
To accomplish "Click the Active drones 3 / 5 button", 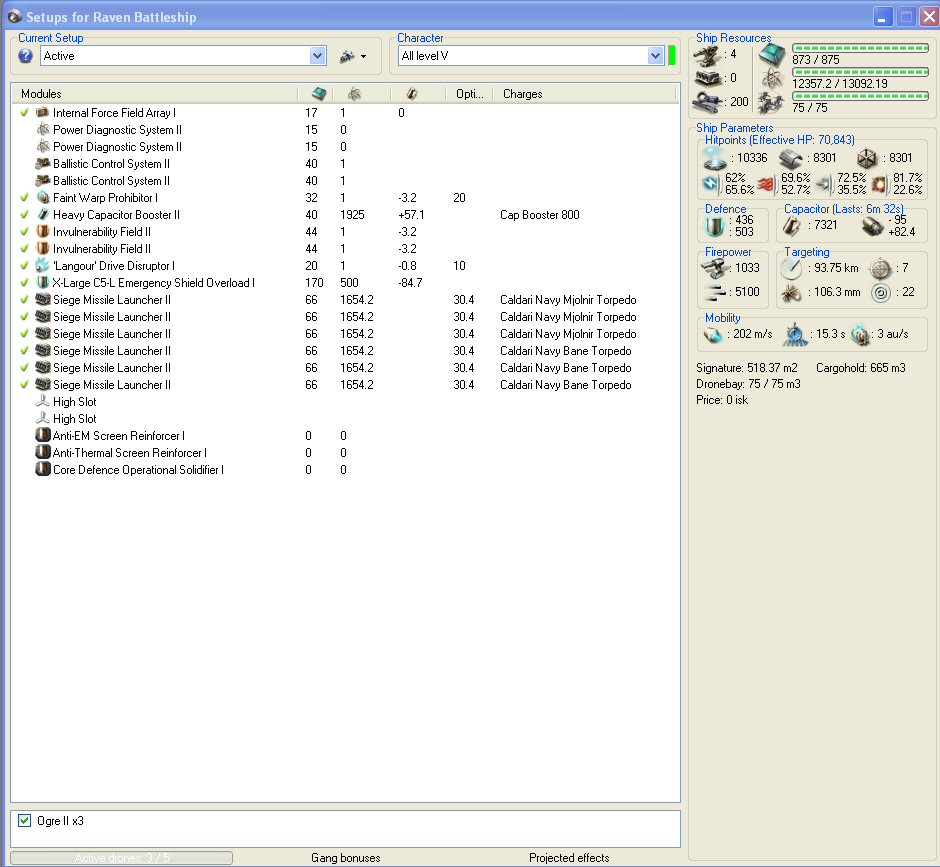I will tap(121, 858).
